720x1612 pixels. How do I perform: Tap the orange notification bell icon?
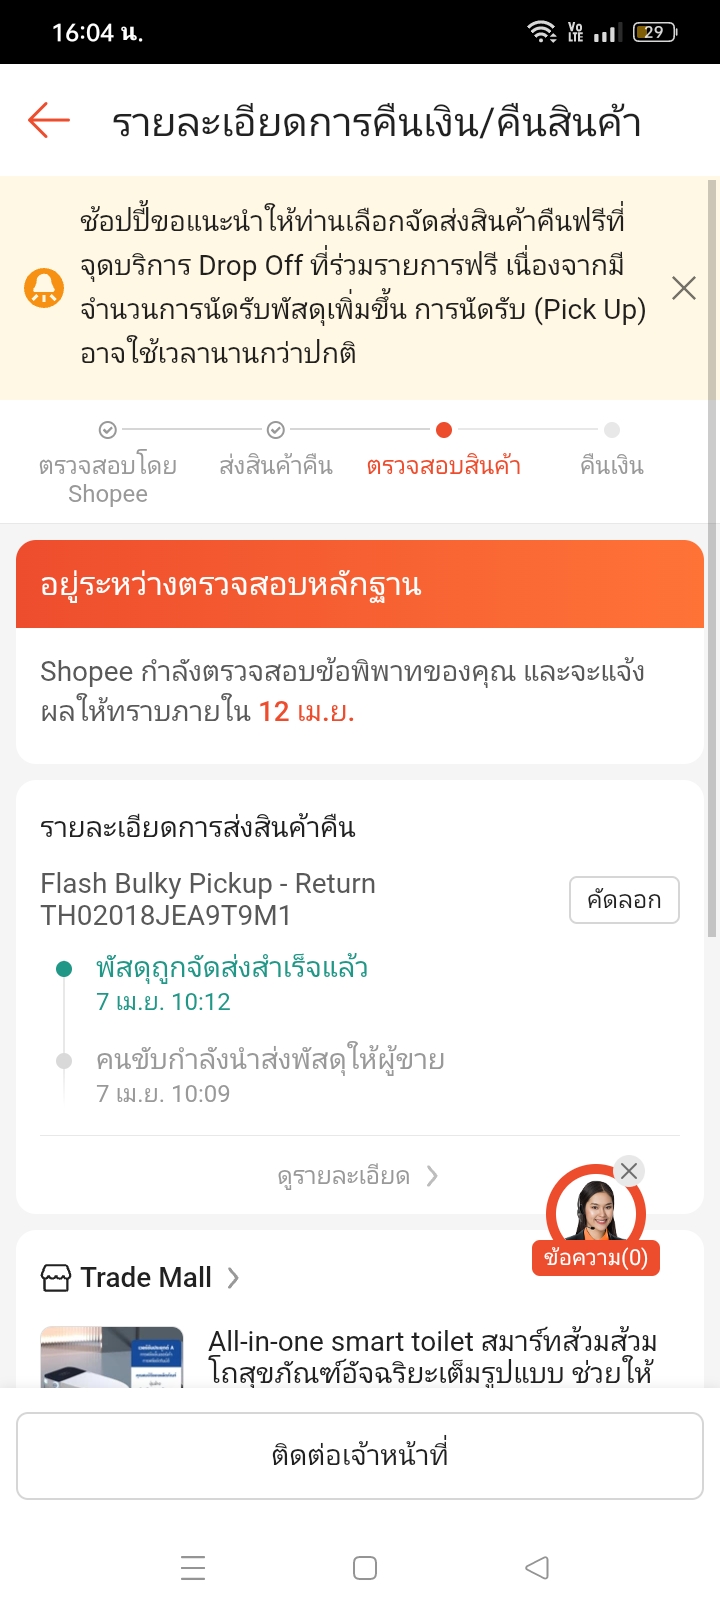click(x=44, y=288)
